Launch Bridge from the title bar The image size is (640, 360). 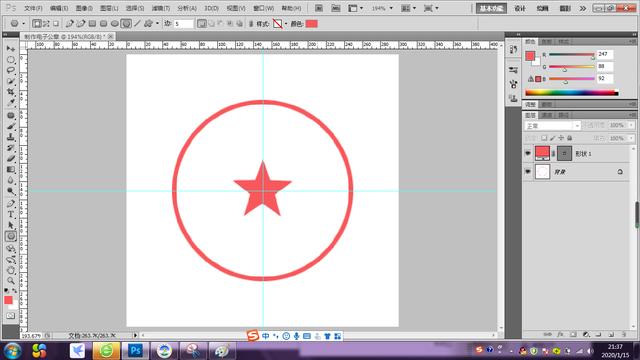(x=319, y=8)
